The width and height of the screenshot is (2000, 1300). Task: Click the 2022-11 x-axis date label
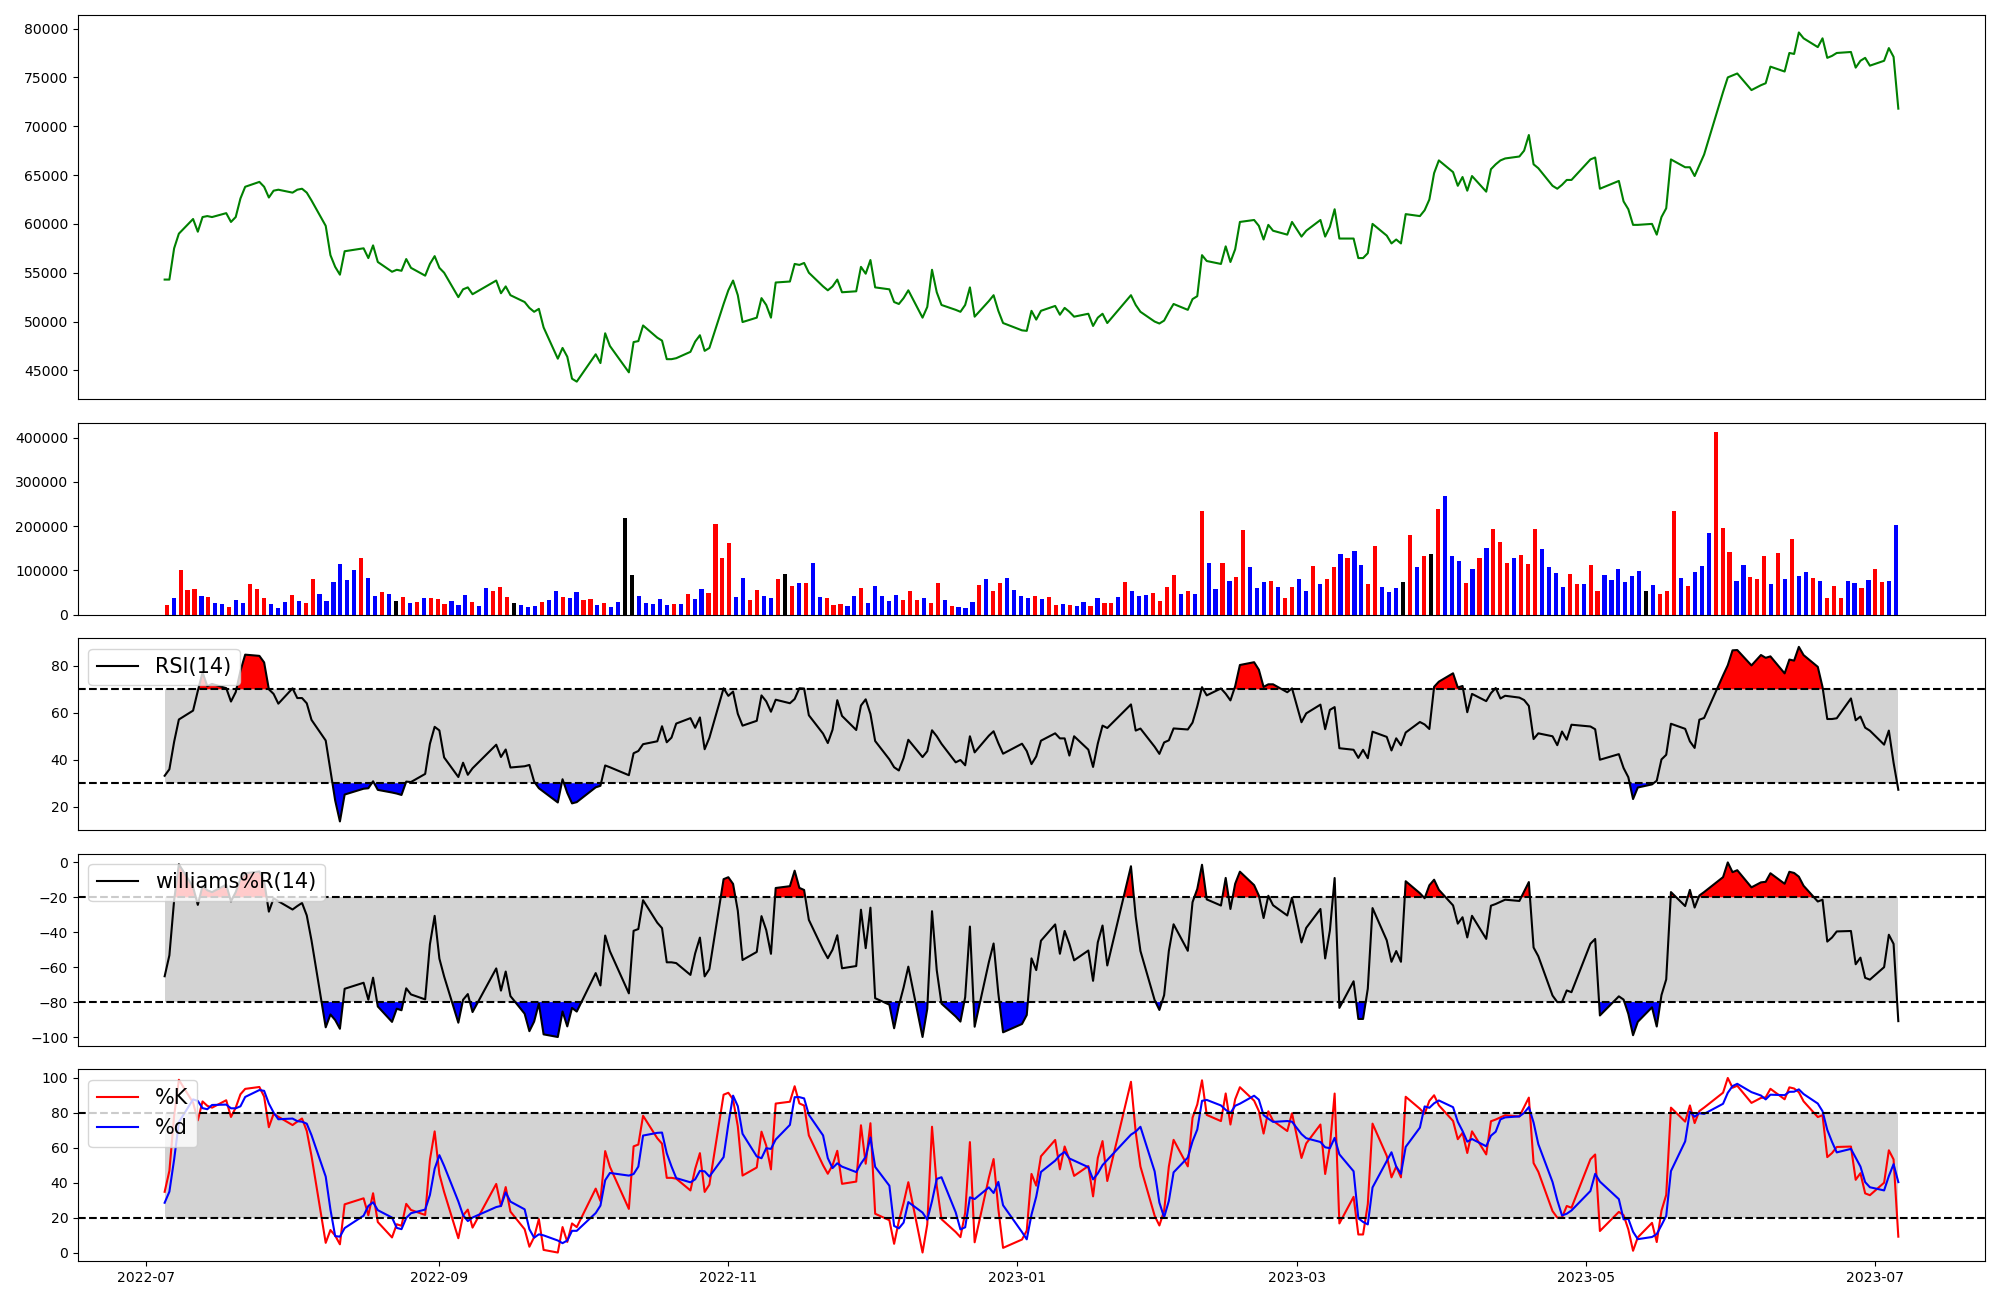[x=728, y=1277]
